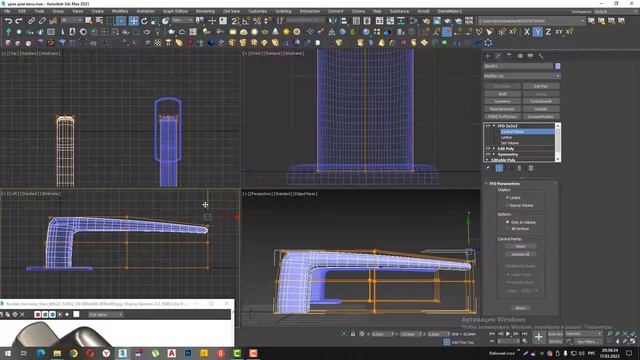Open the reference coordinate system dropdown
Viewport: 640px width, 360px height.
(182, 20)
